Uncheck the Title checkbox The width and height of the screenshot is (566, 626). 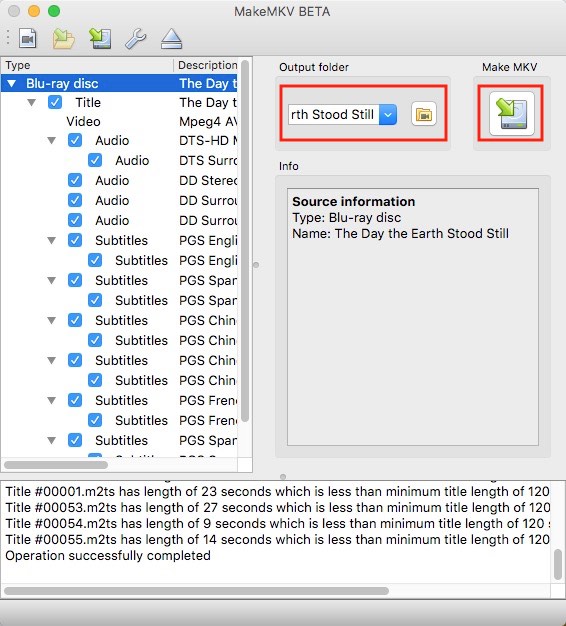coord(55,102)
